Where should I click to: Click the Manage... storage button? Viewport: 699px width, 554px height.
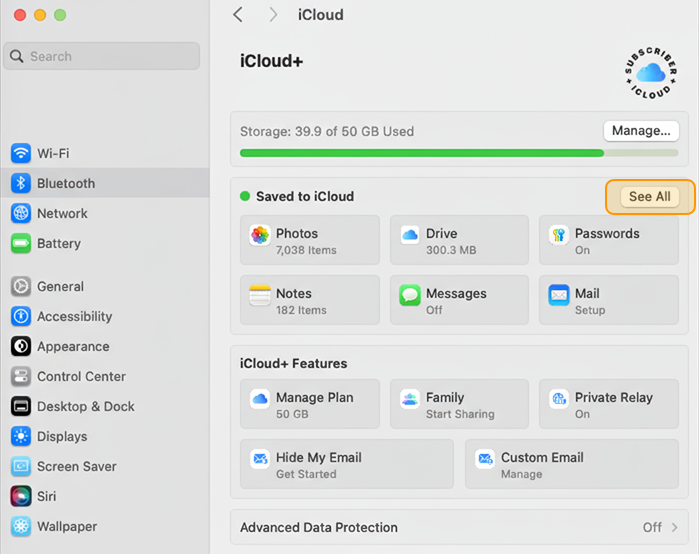[x=641, y=131]
